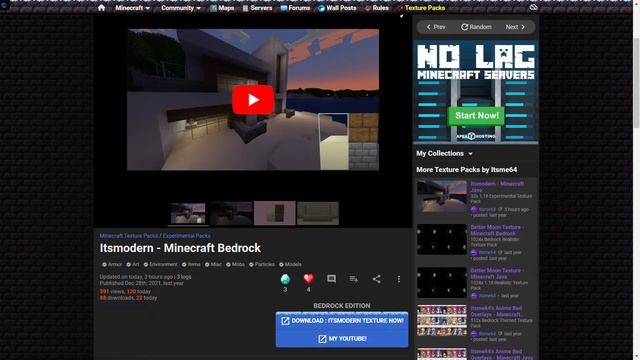Screen dimensions: 640x360
Task: Add pack to collection icon
Action: click(x=354, y=279)
